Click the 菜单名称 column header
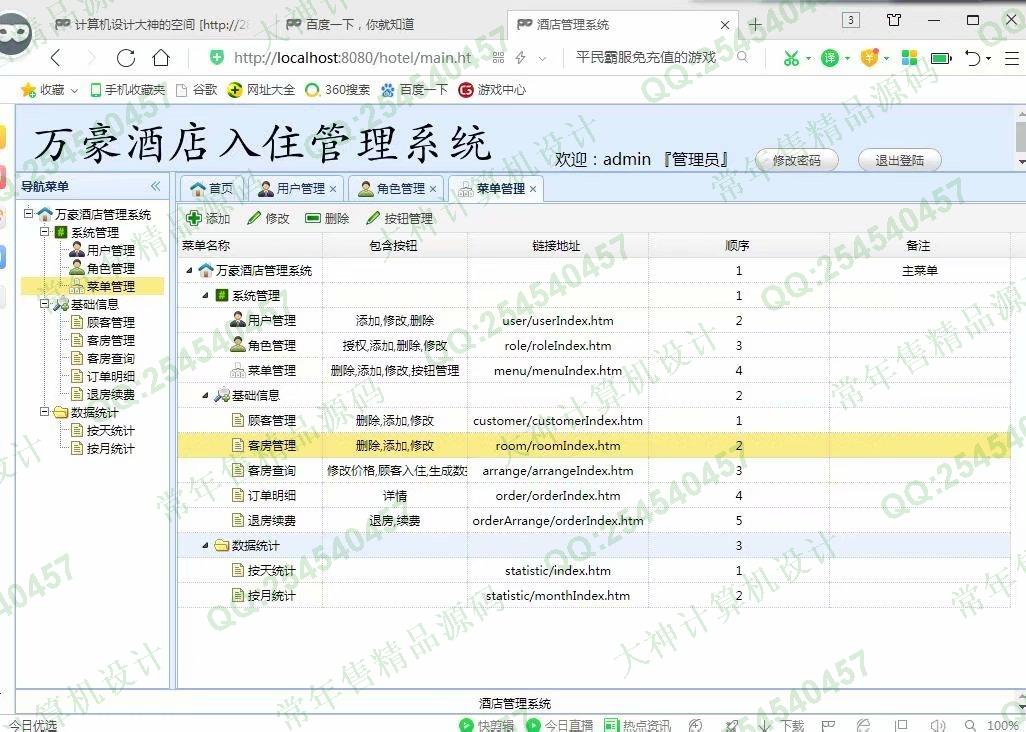1026x732 pixels. (x=250, y=246)
